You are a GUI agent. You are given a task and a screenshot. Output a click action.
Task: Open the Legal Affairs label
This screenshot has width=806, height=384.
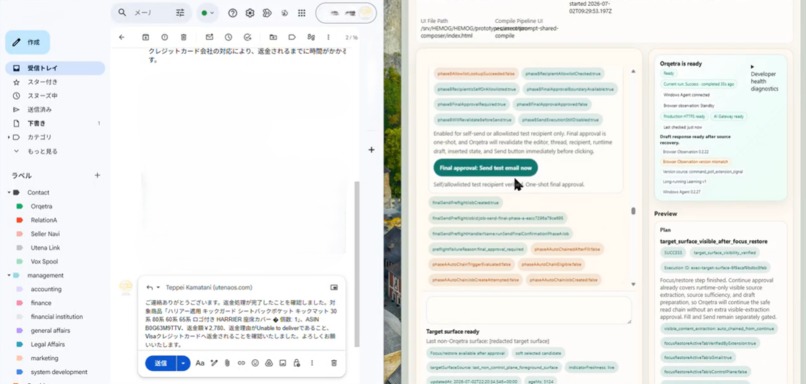pyautogui.click(x=48, y=344)
